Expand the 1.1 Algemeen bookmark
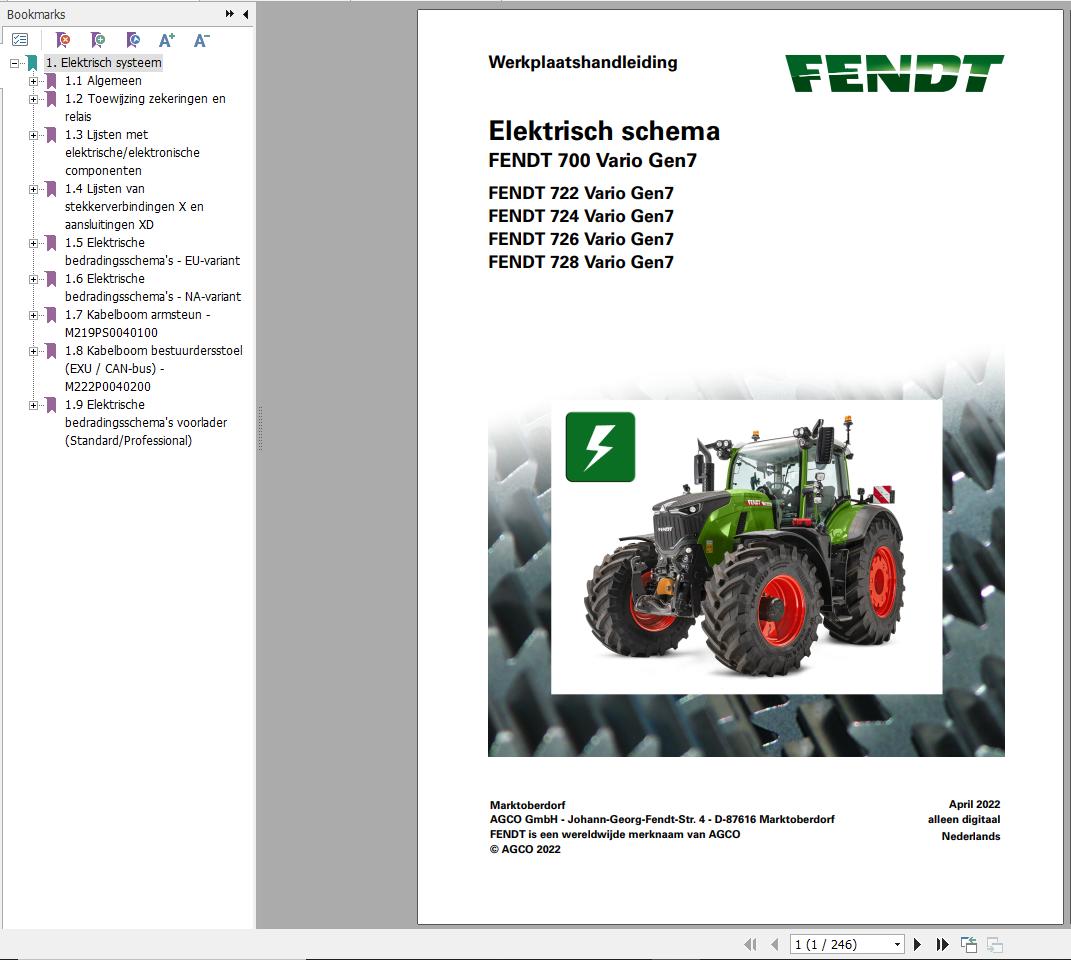Viewport: 1071px width, 960px height. 33,81
